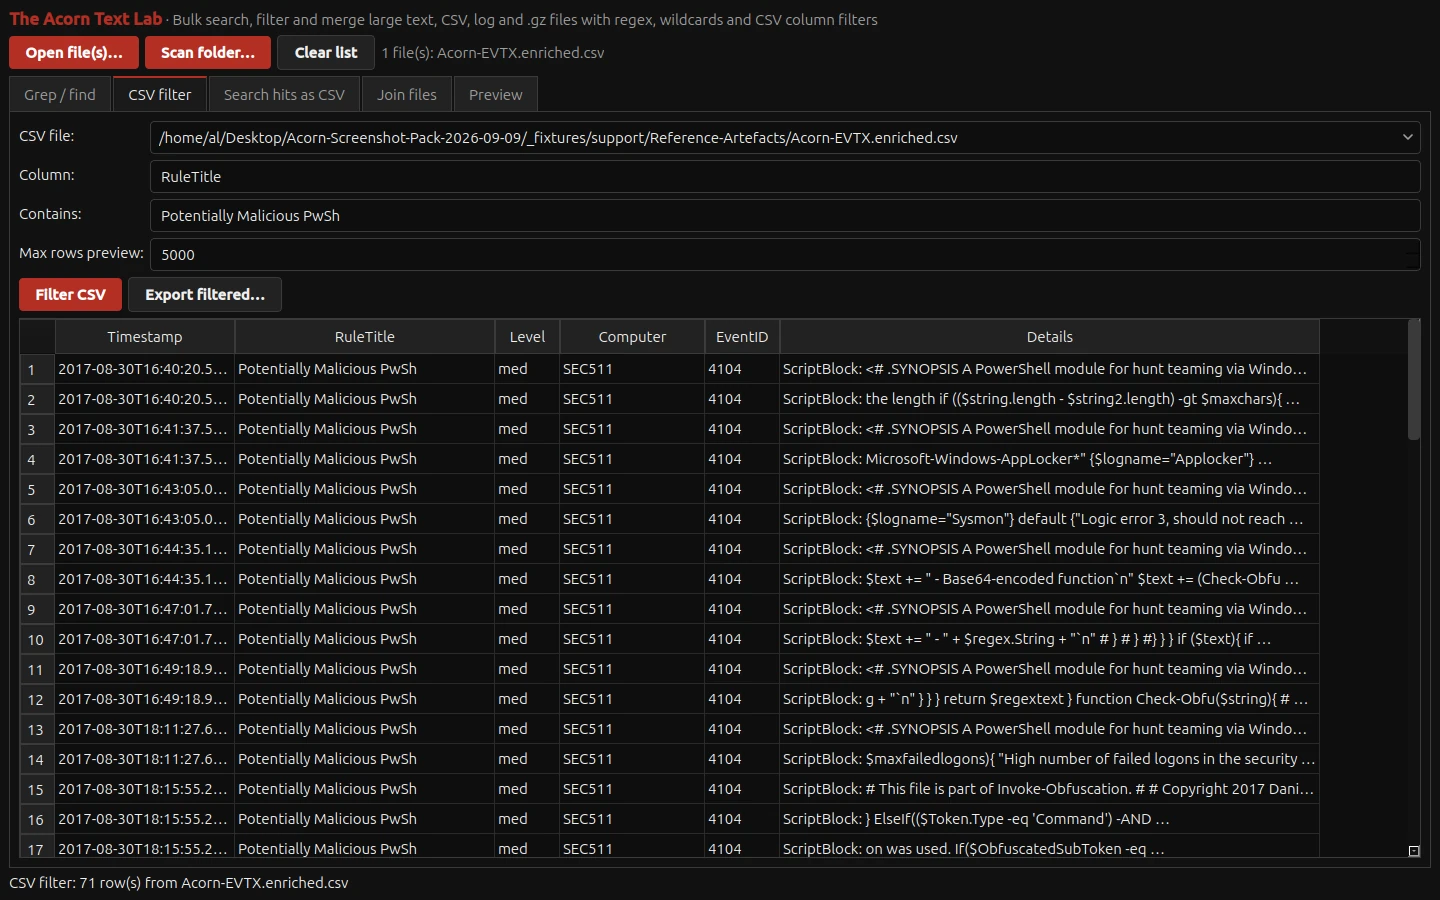The width and height of the screenshot is (1440, 900).
Task: Click Details cell 'the length if' in row 2
Action: [1050, 399]
